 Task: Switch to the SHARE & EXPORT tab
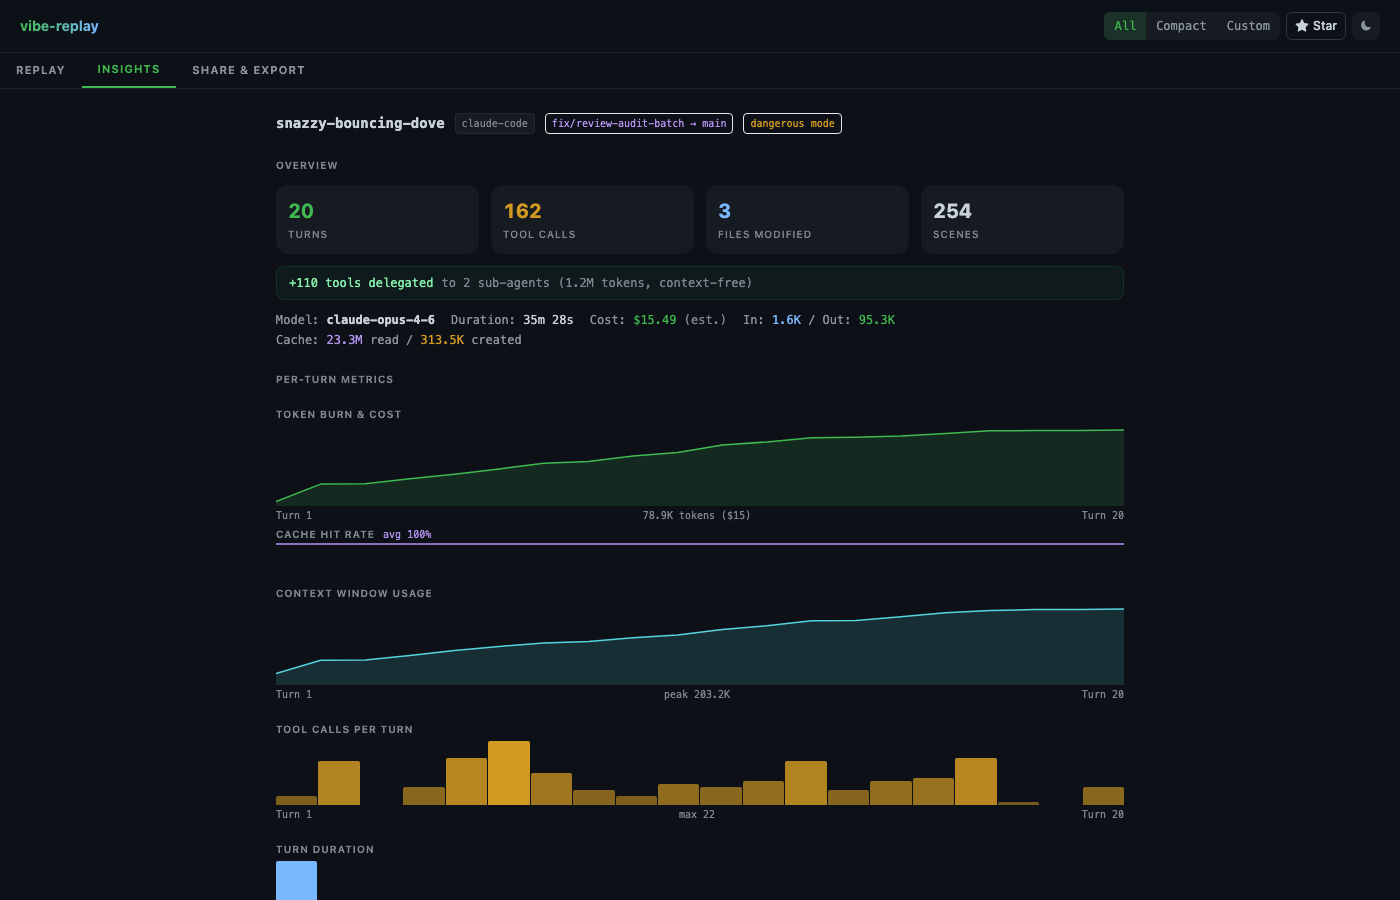pyautogui.click(x=248, y=70)
